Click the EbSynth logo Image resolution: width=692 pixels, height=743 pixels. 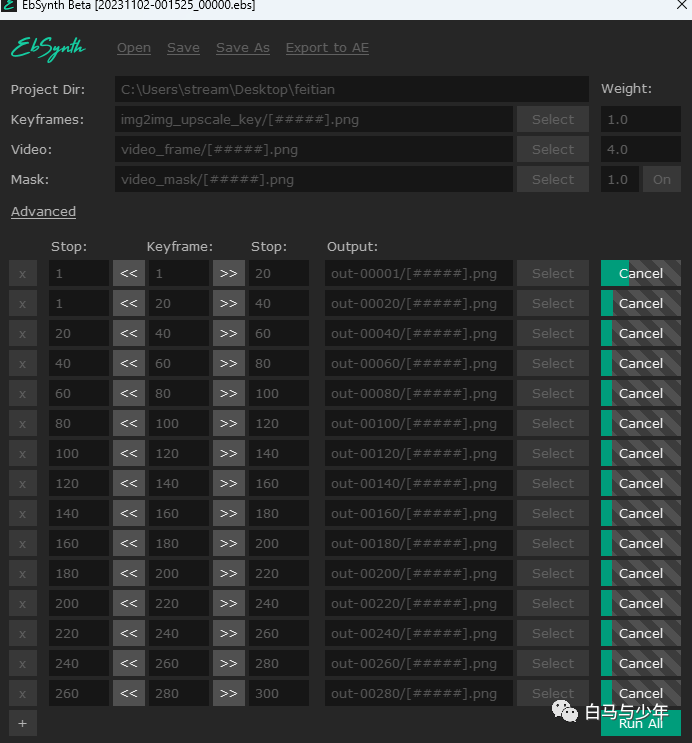point(48,49)
